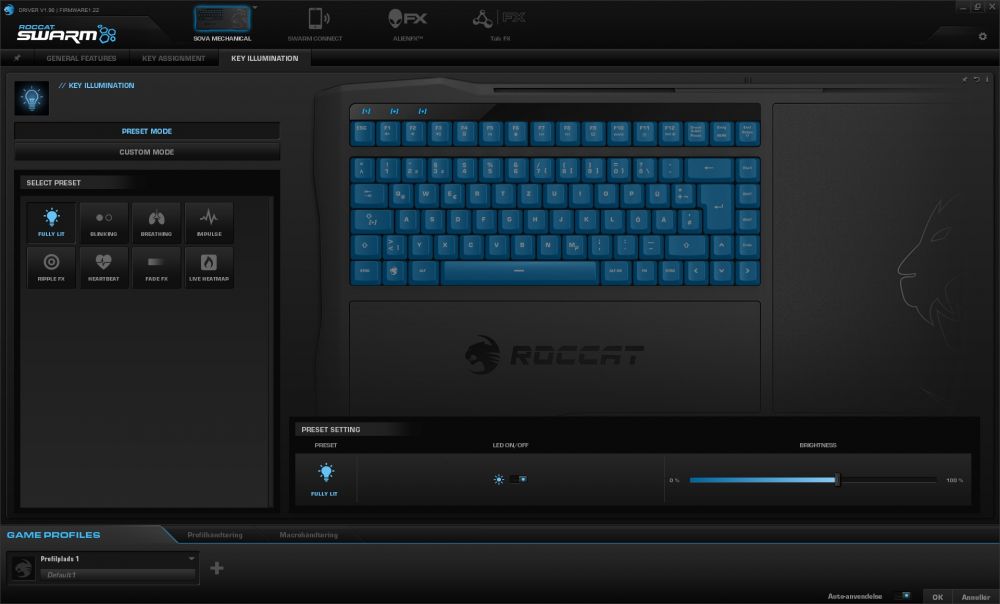Click the unfilled part of the brightness track
Screen dimensions: 1000x604
[x=888, y=480]
